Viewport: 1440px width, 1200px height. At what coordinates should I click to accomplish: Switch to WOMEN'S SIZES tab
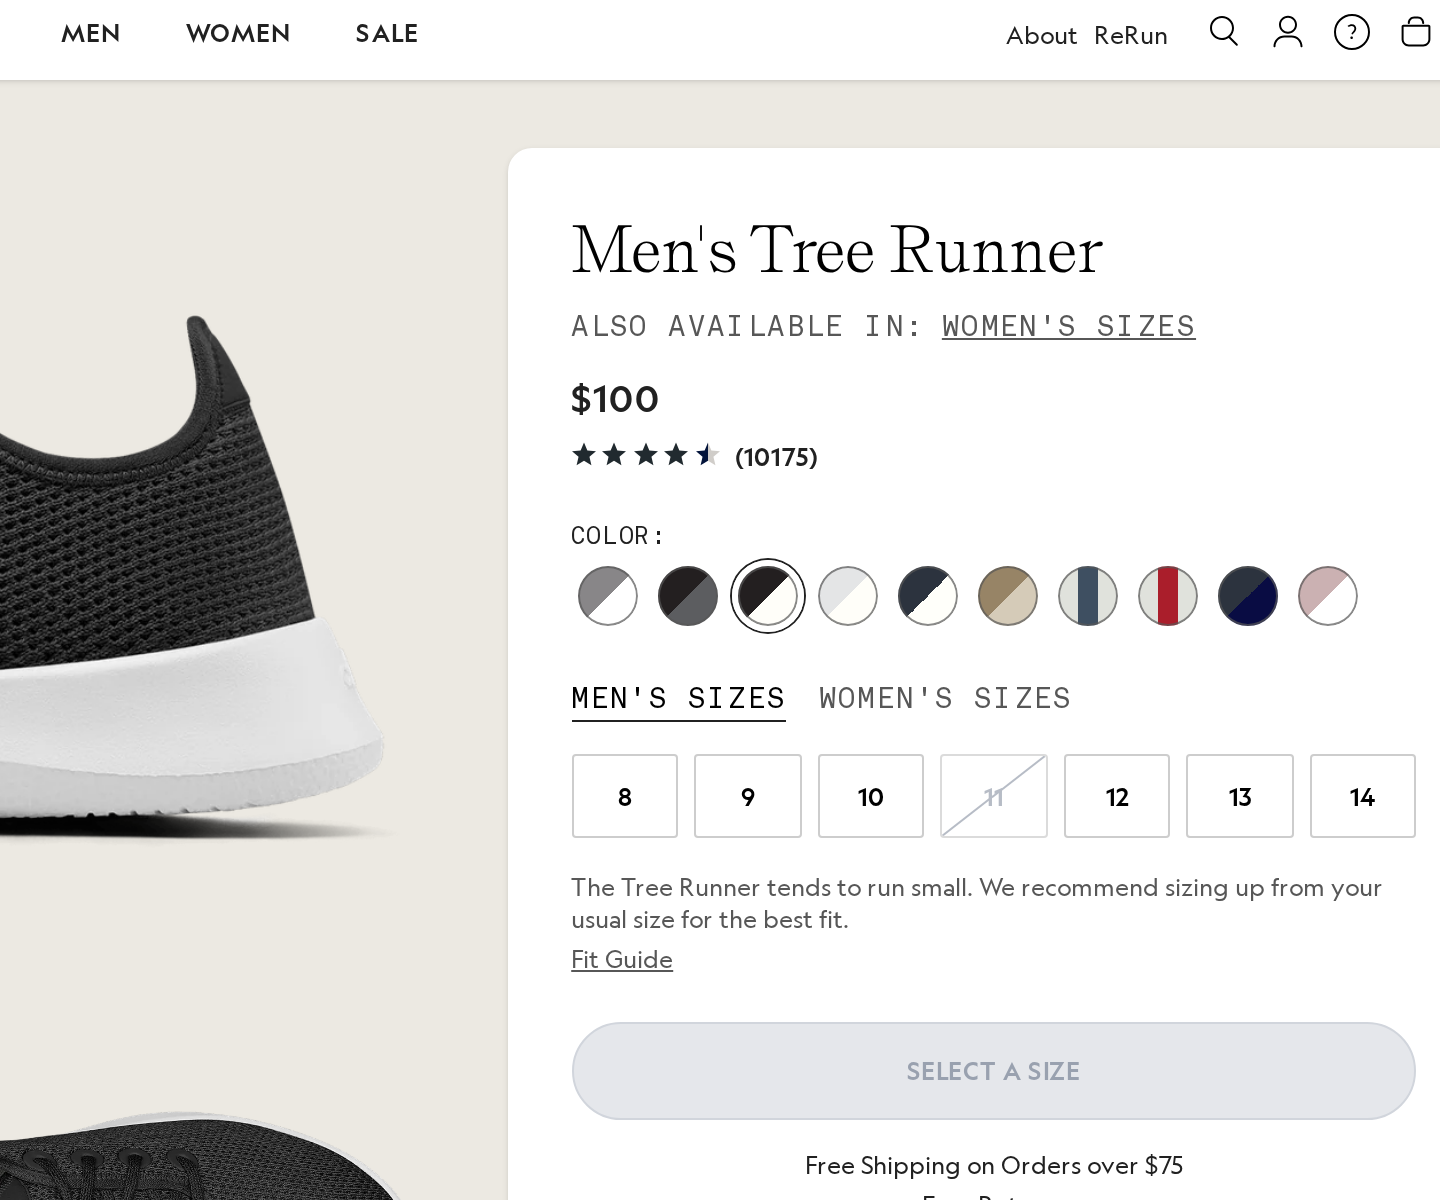(944, 698)
